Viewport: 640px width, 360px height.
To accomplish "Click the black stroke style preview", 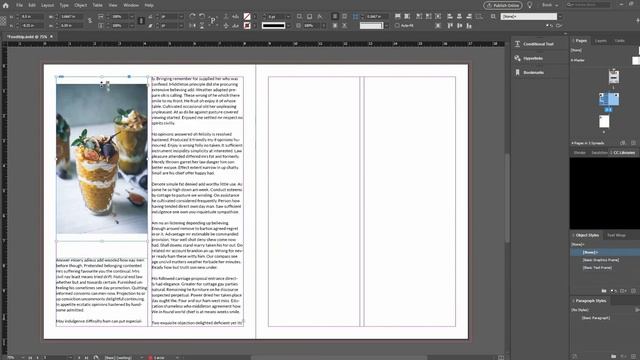I will 273,25.
